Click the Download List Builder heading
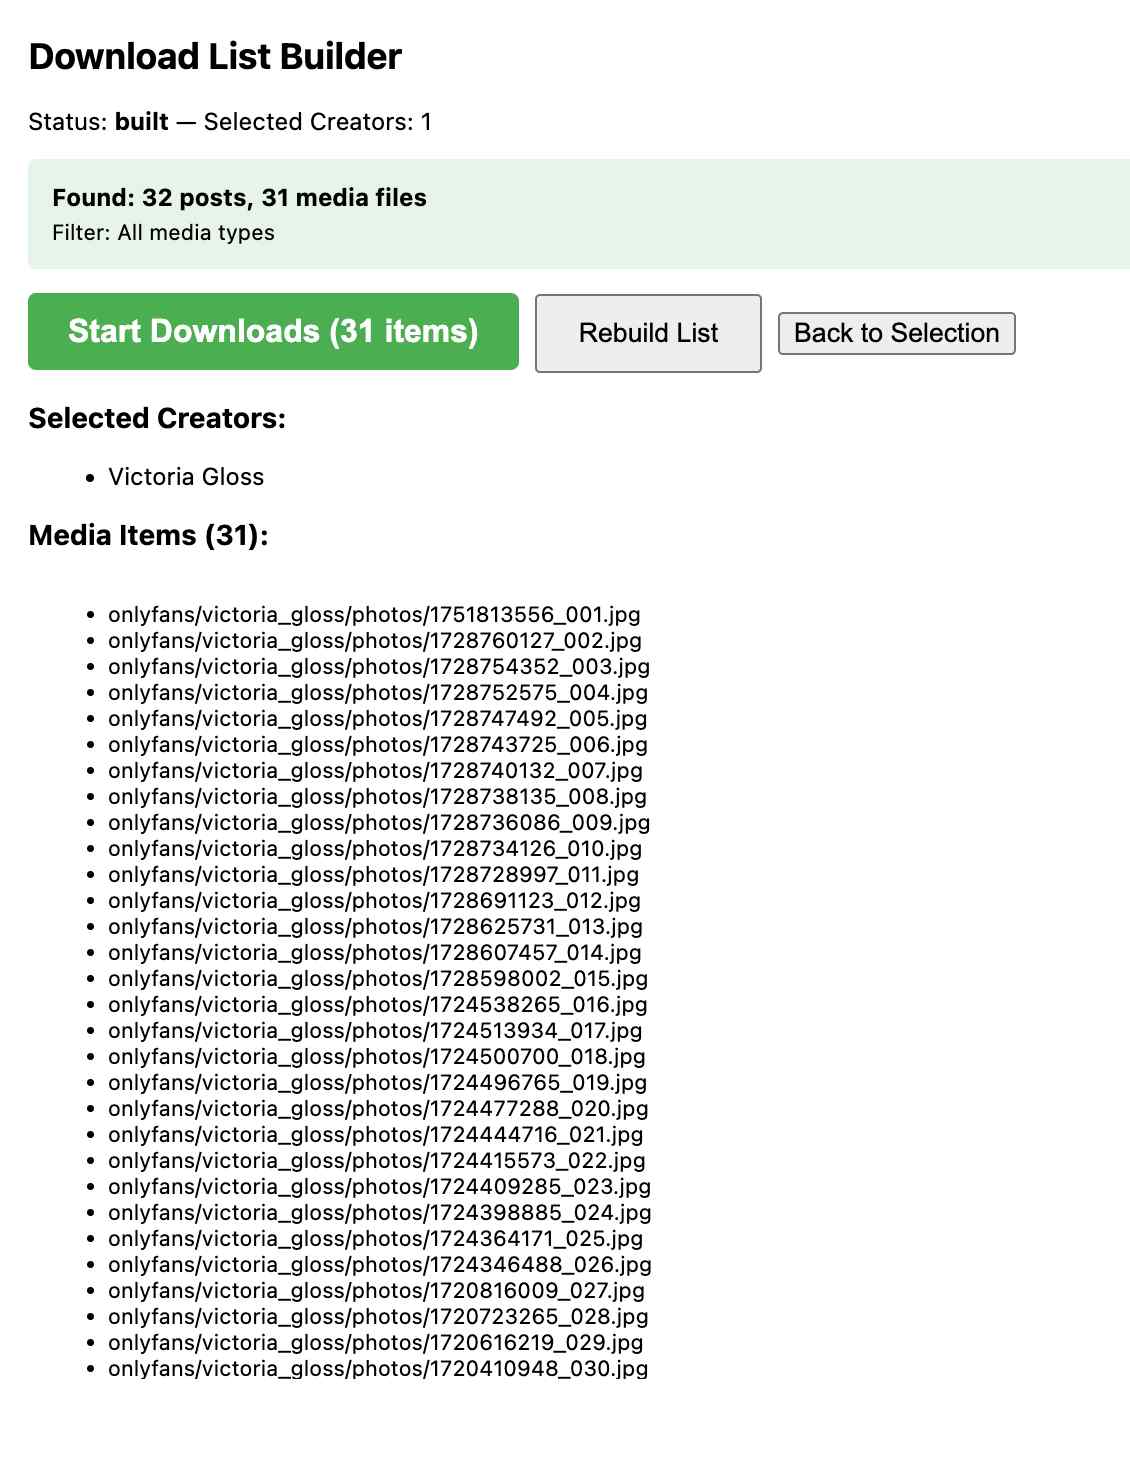The width and height of the screenshot is (1130, 1470). (215, 57)
